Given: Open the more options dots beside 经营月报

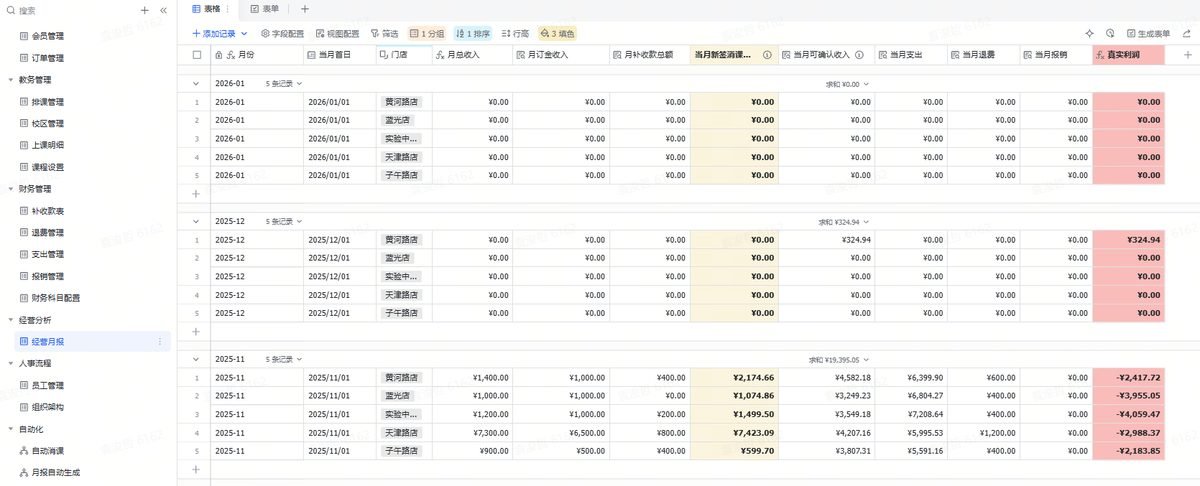Looking at the screenshot, I should (160, 342).
